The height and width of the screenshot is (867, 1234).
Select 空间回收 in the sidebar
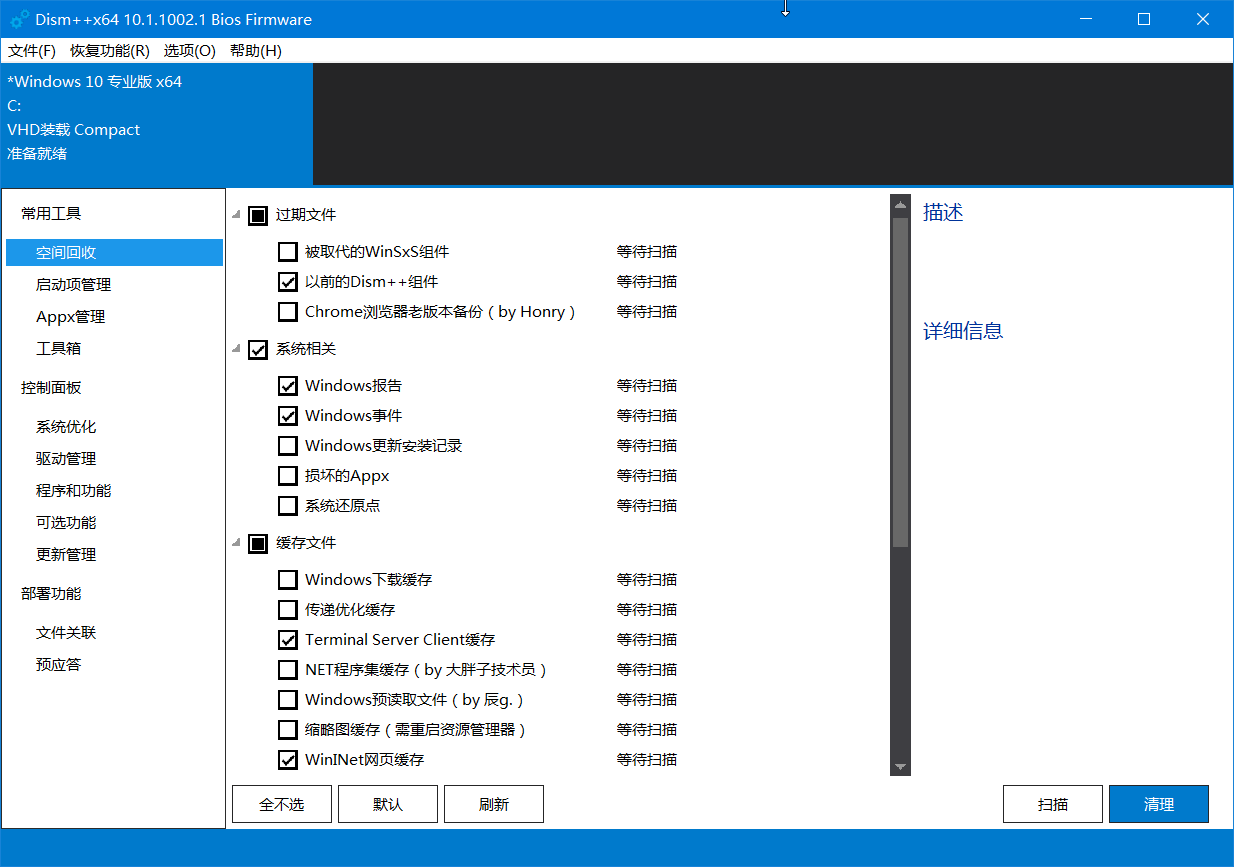point(114,253)
